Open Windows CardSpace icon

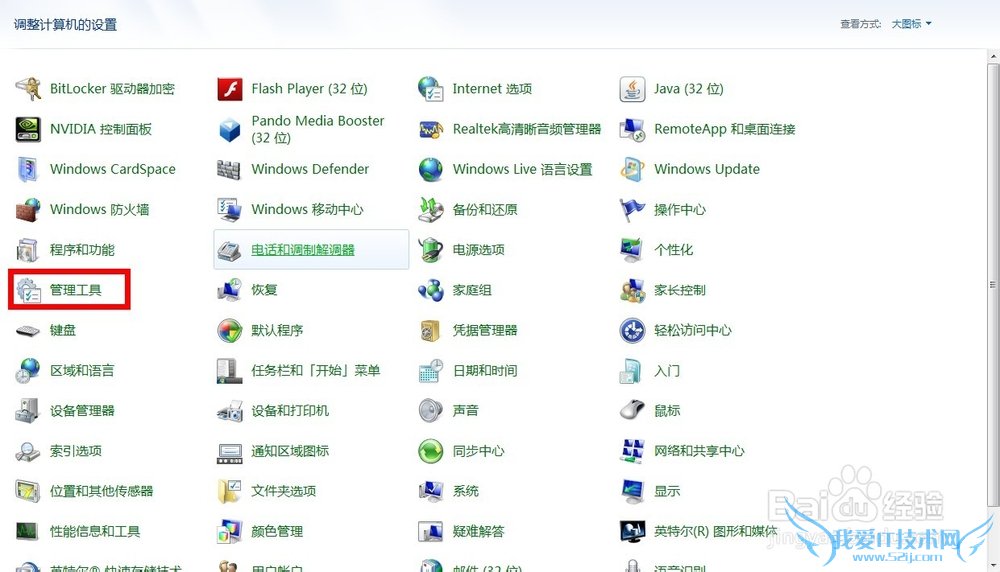coord(28,169)
